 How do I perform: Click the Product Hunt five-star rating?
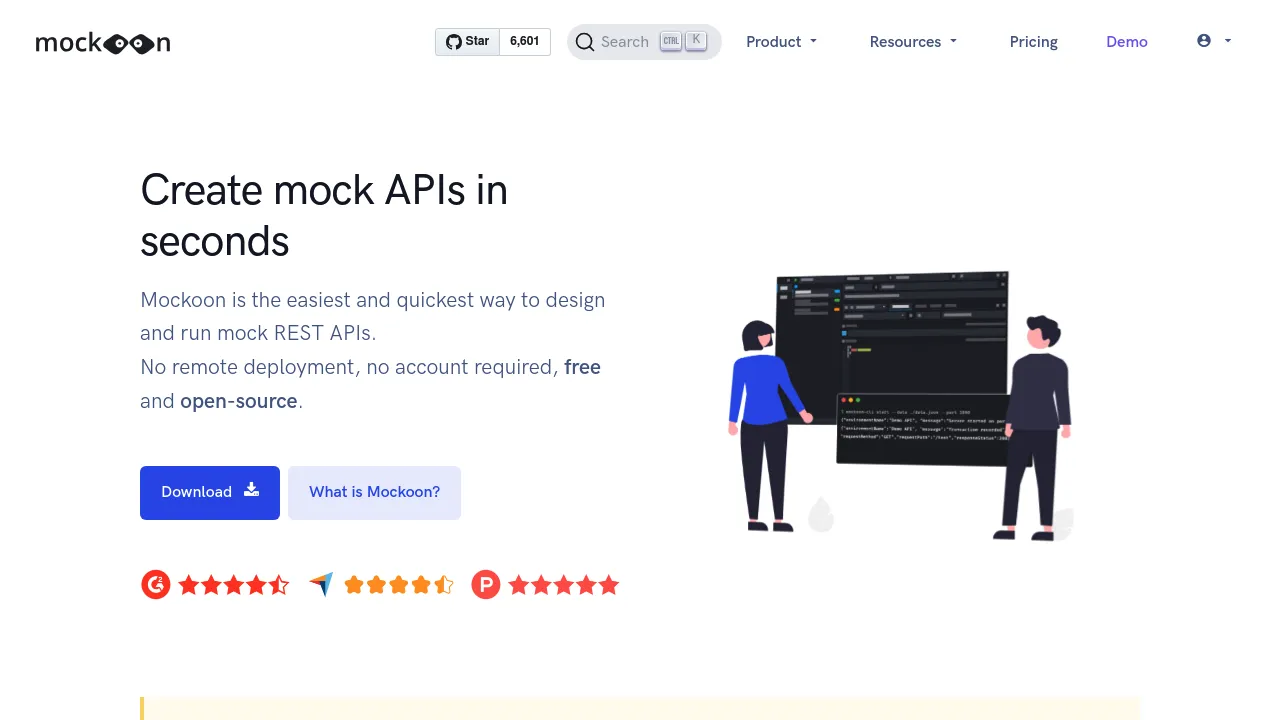pos(564,585)
